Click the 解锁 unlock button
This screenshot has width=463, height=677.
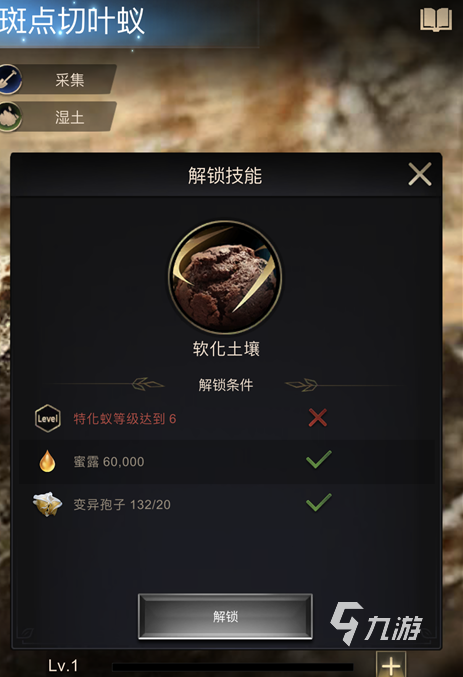tap(225, 617)
